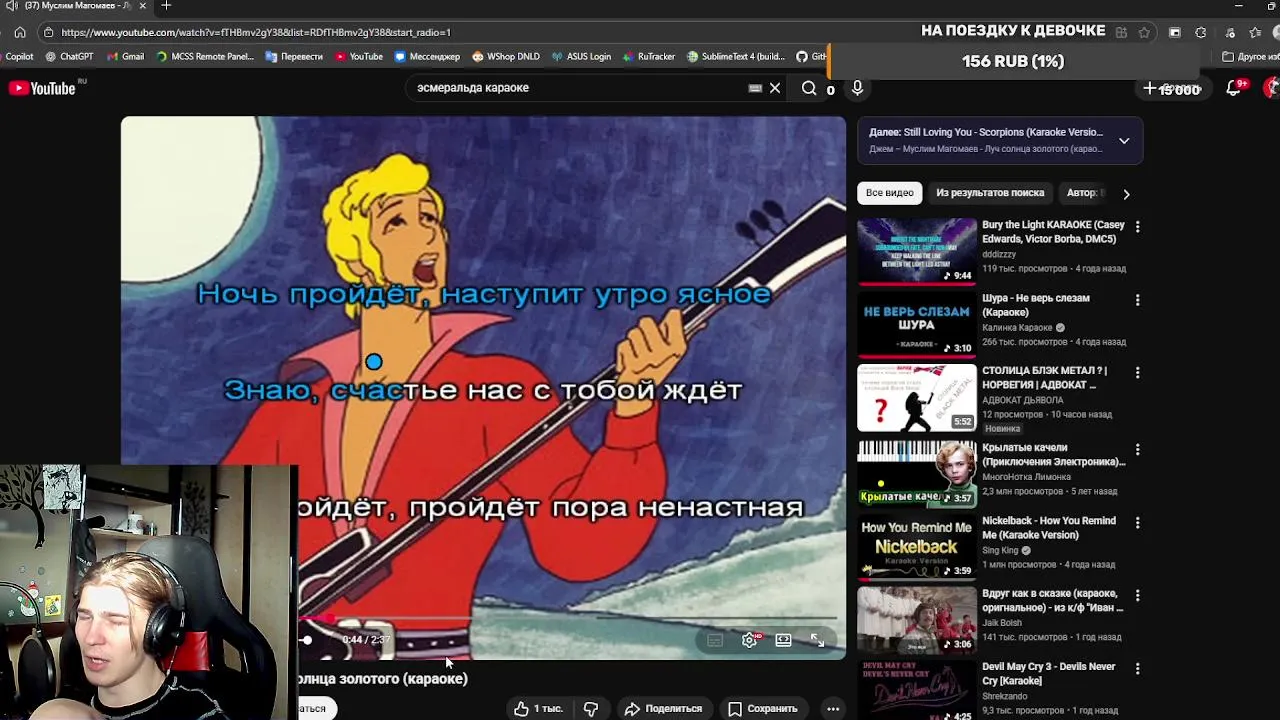Open YouTube bookmark in bookmarks bar
This screenshot has height=720, width=1280.
tap(359, 57)
